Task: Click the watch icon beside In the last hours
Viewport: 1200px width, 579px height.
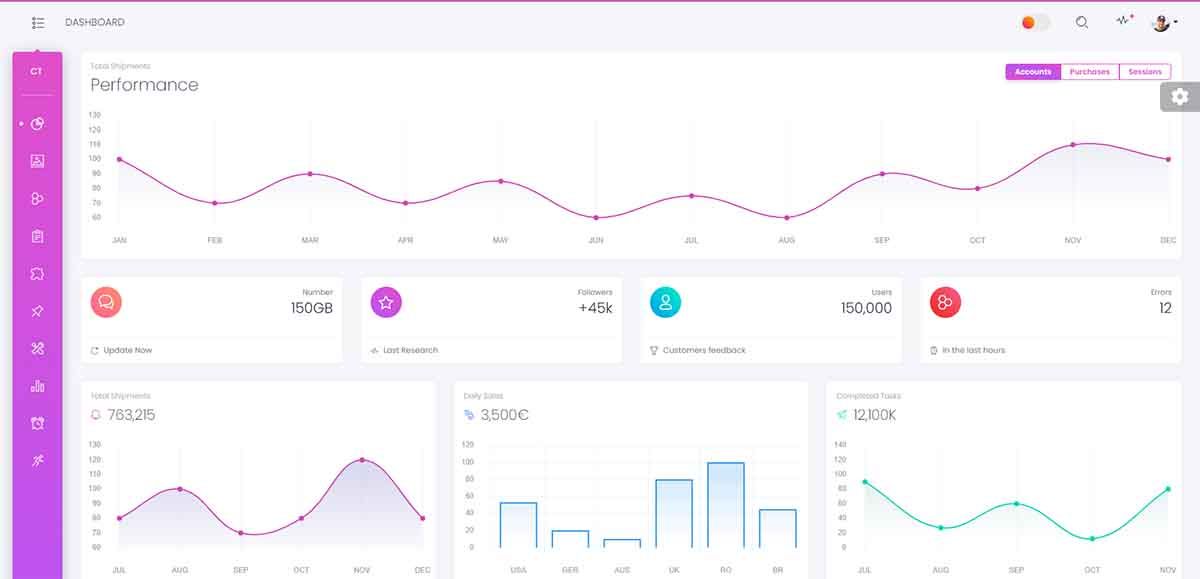Action: 934,351
